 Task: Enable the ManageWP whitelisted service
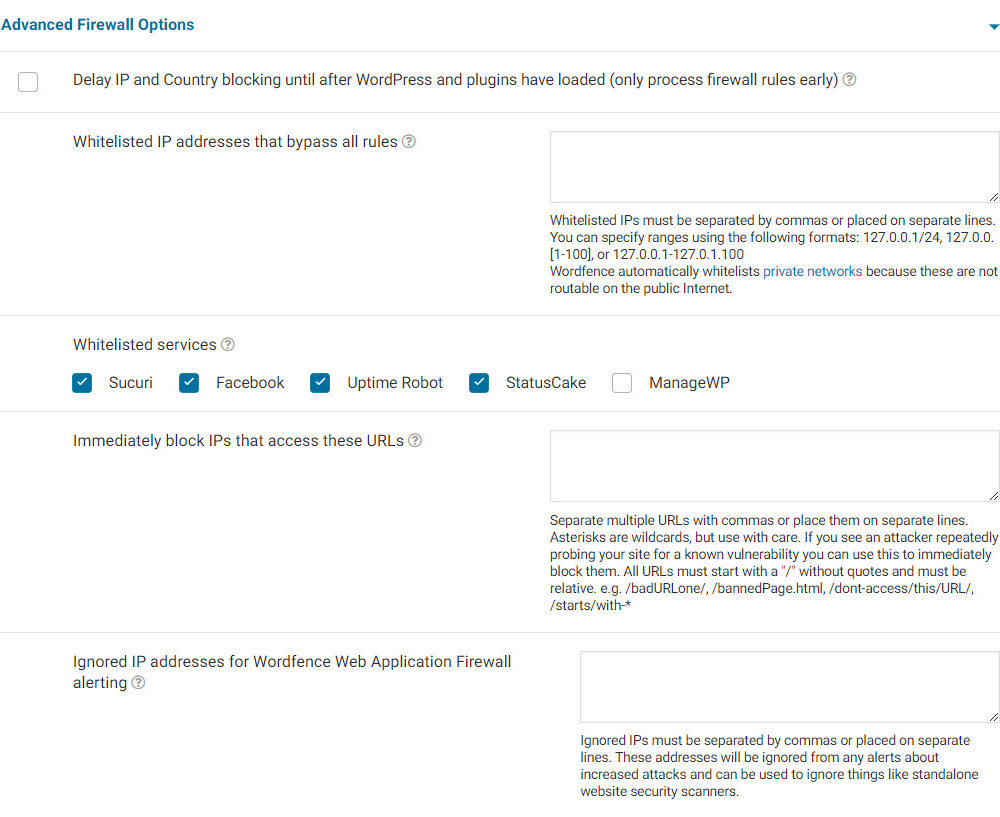point(622,383)
